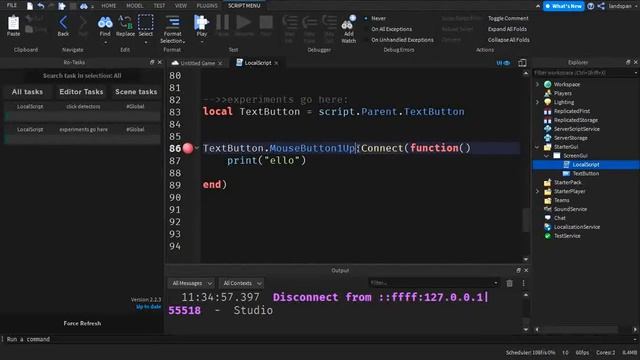Click the Explorer horizontal scrollbar
Image resolution: width=640 pixels, height=360 pixels.
(585, 329)
